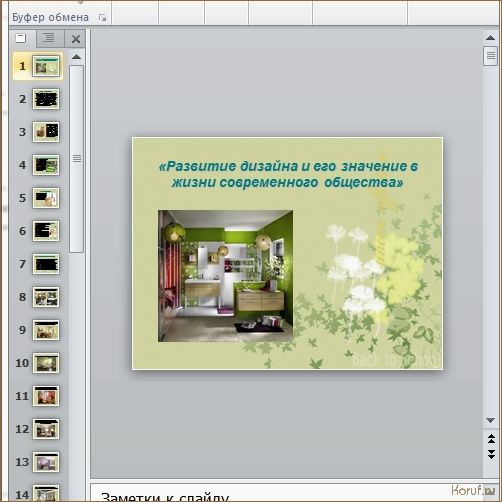Click the slide title text
502x502 pixels.
[288, 174]
